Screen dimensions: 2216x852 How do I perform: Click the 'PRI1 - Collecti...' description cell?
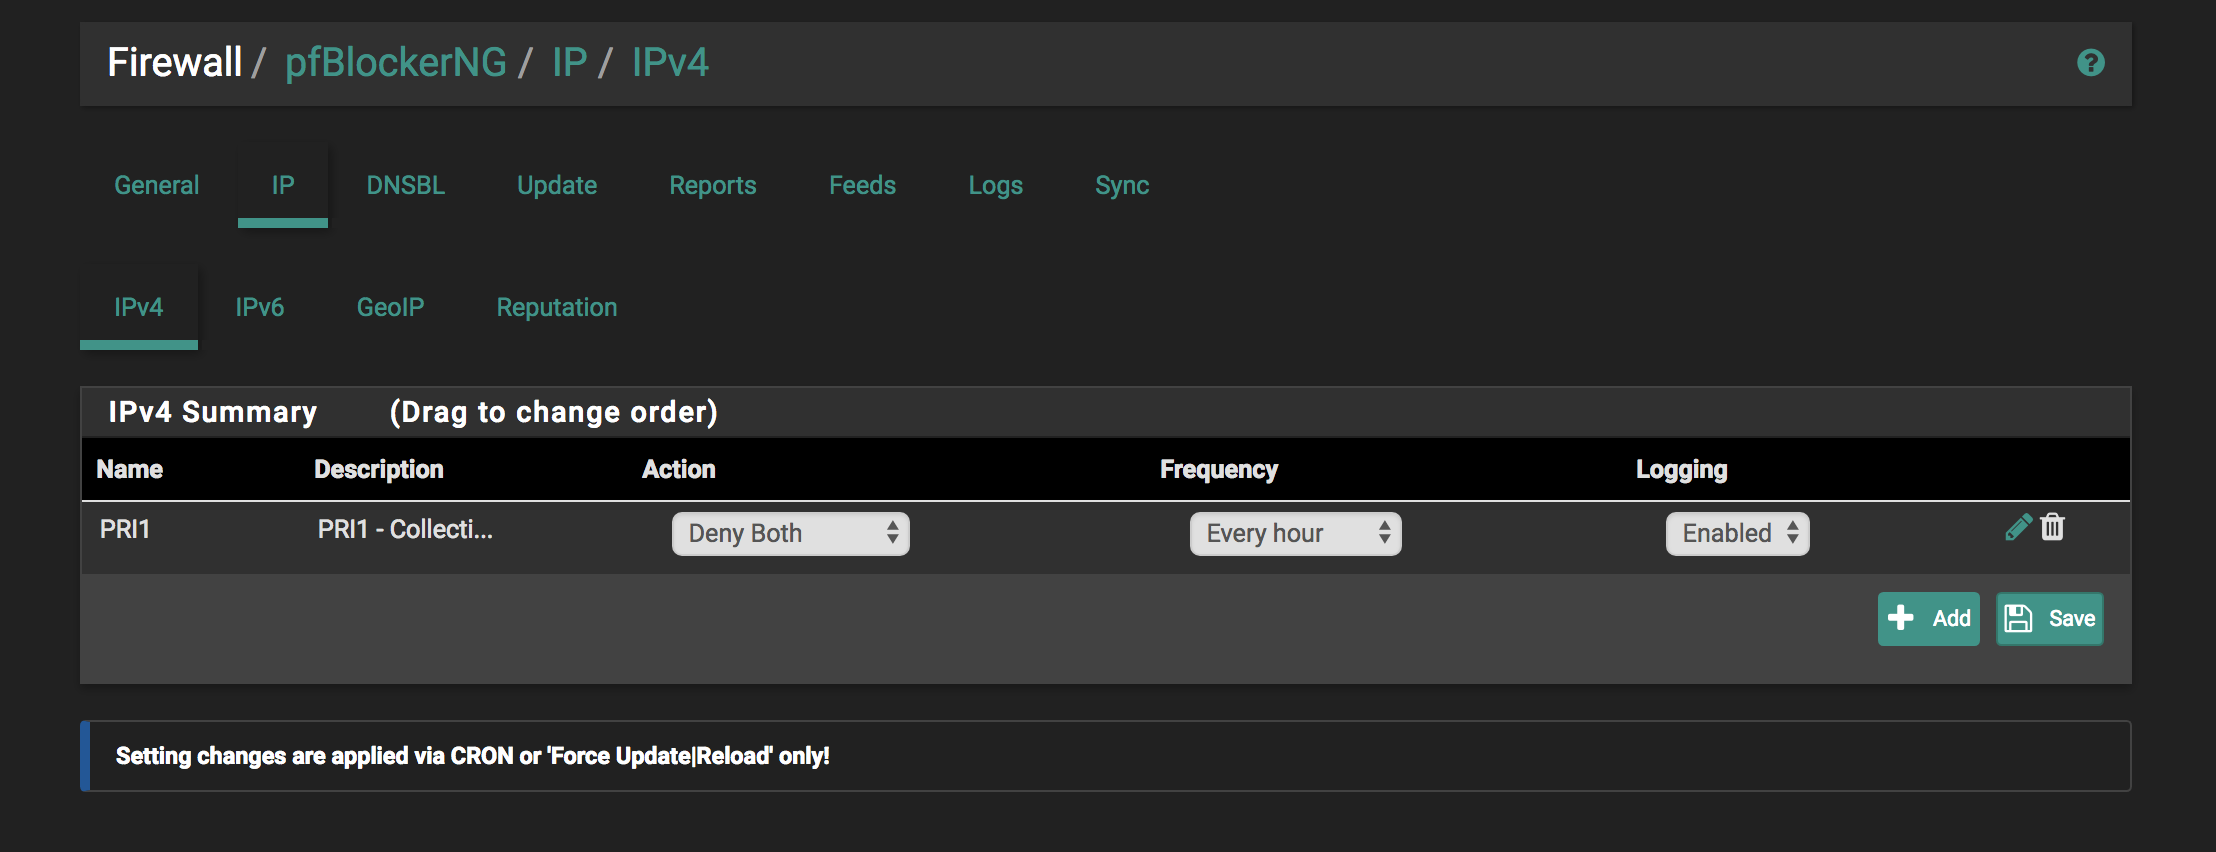tap(405, 529)
